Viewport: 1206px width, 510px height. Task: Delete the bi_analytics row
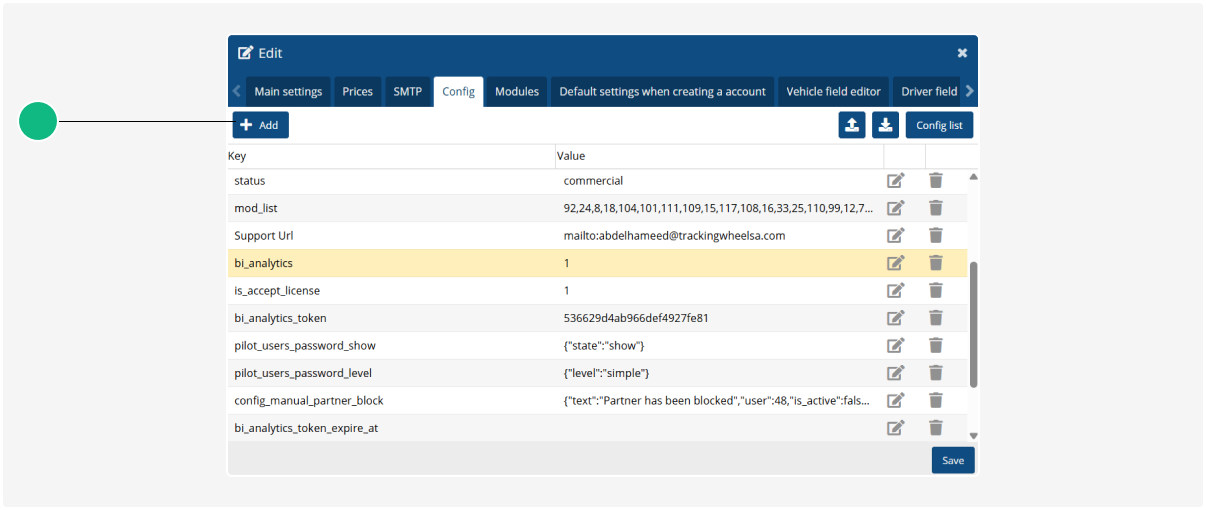click(x=936, y=263)
